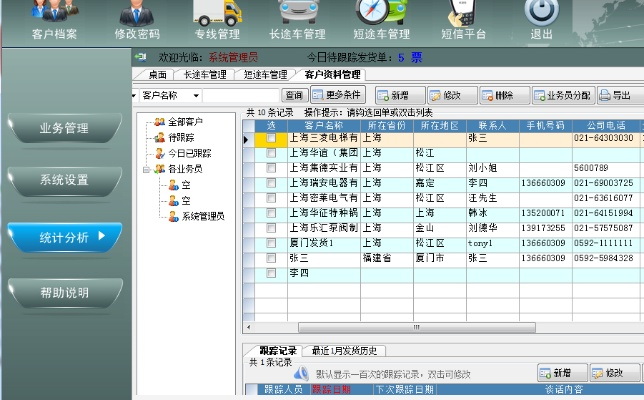Click the search text input field
The width and height of the screenshot is (644, 400).
[x=243, y=96]
